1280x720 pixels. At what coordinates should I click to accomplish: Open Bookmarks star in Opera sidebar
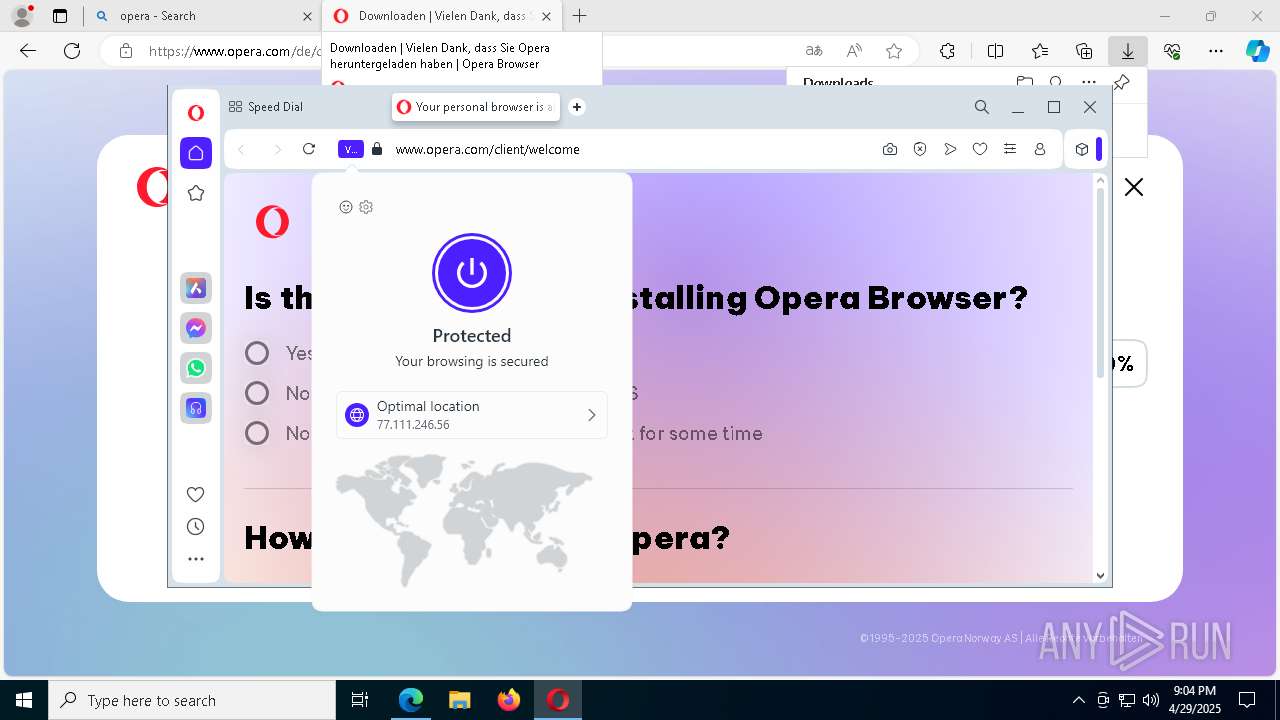pyautogui.click(x=196, y=193)
